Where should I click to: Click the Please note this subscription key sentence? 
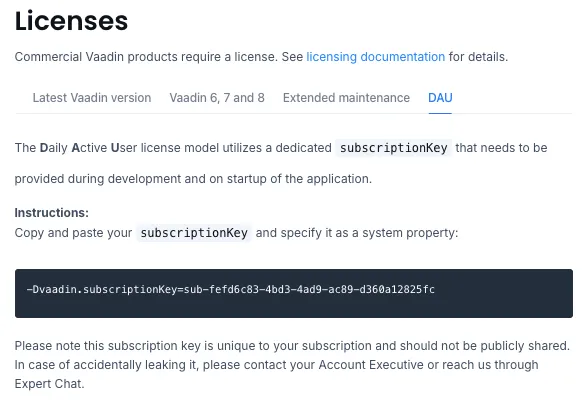coord(292,345)
